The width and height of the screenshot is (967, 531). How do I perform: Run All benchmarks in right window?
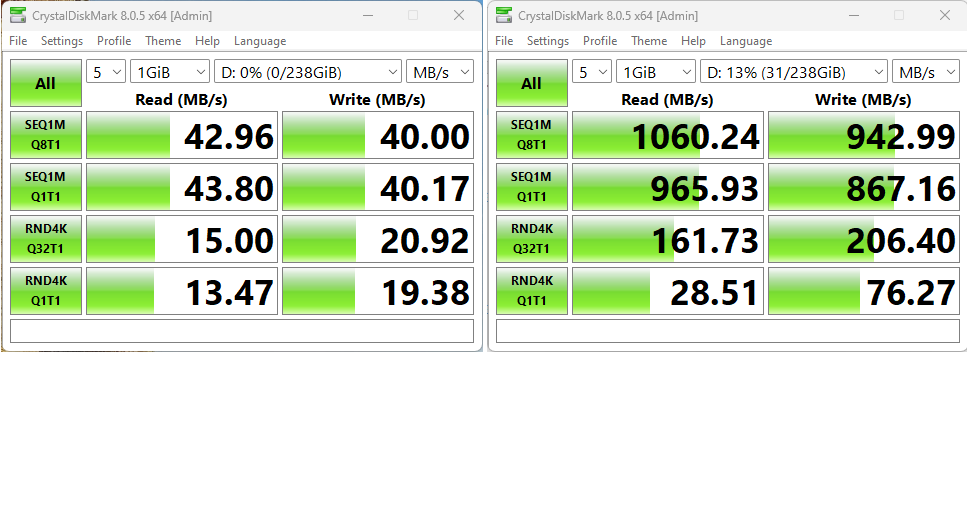(532, 83)
